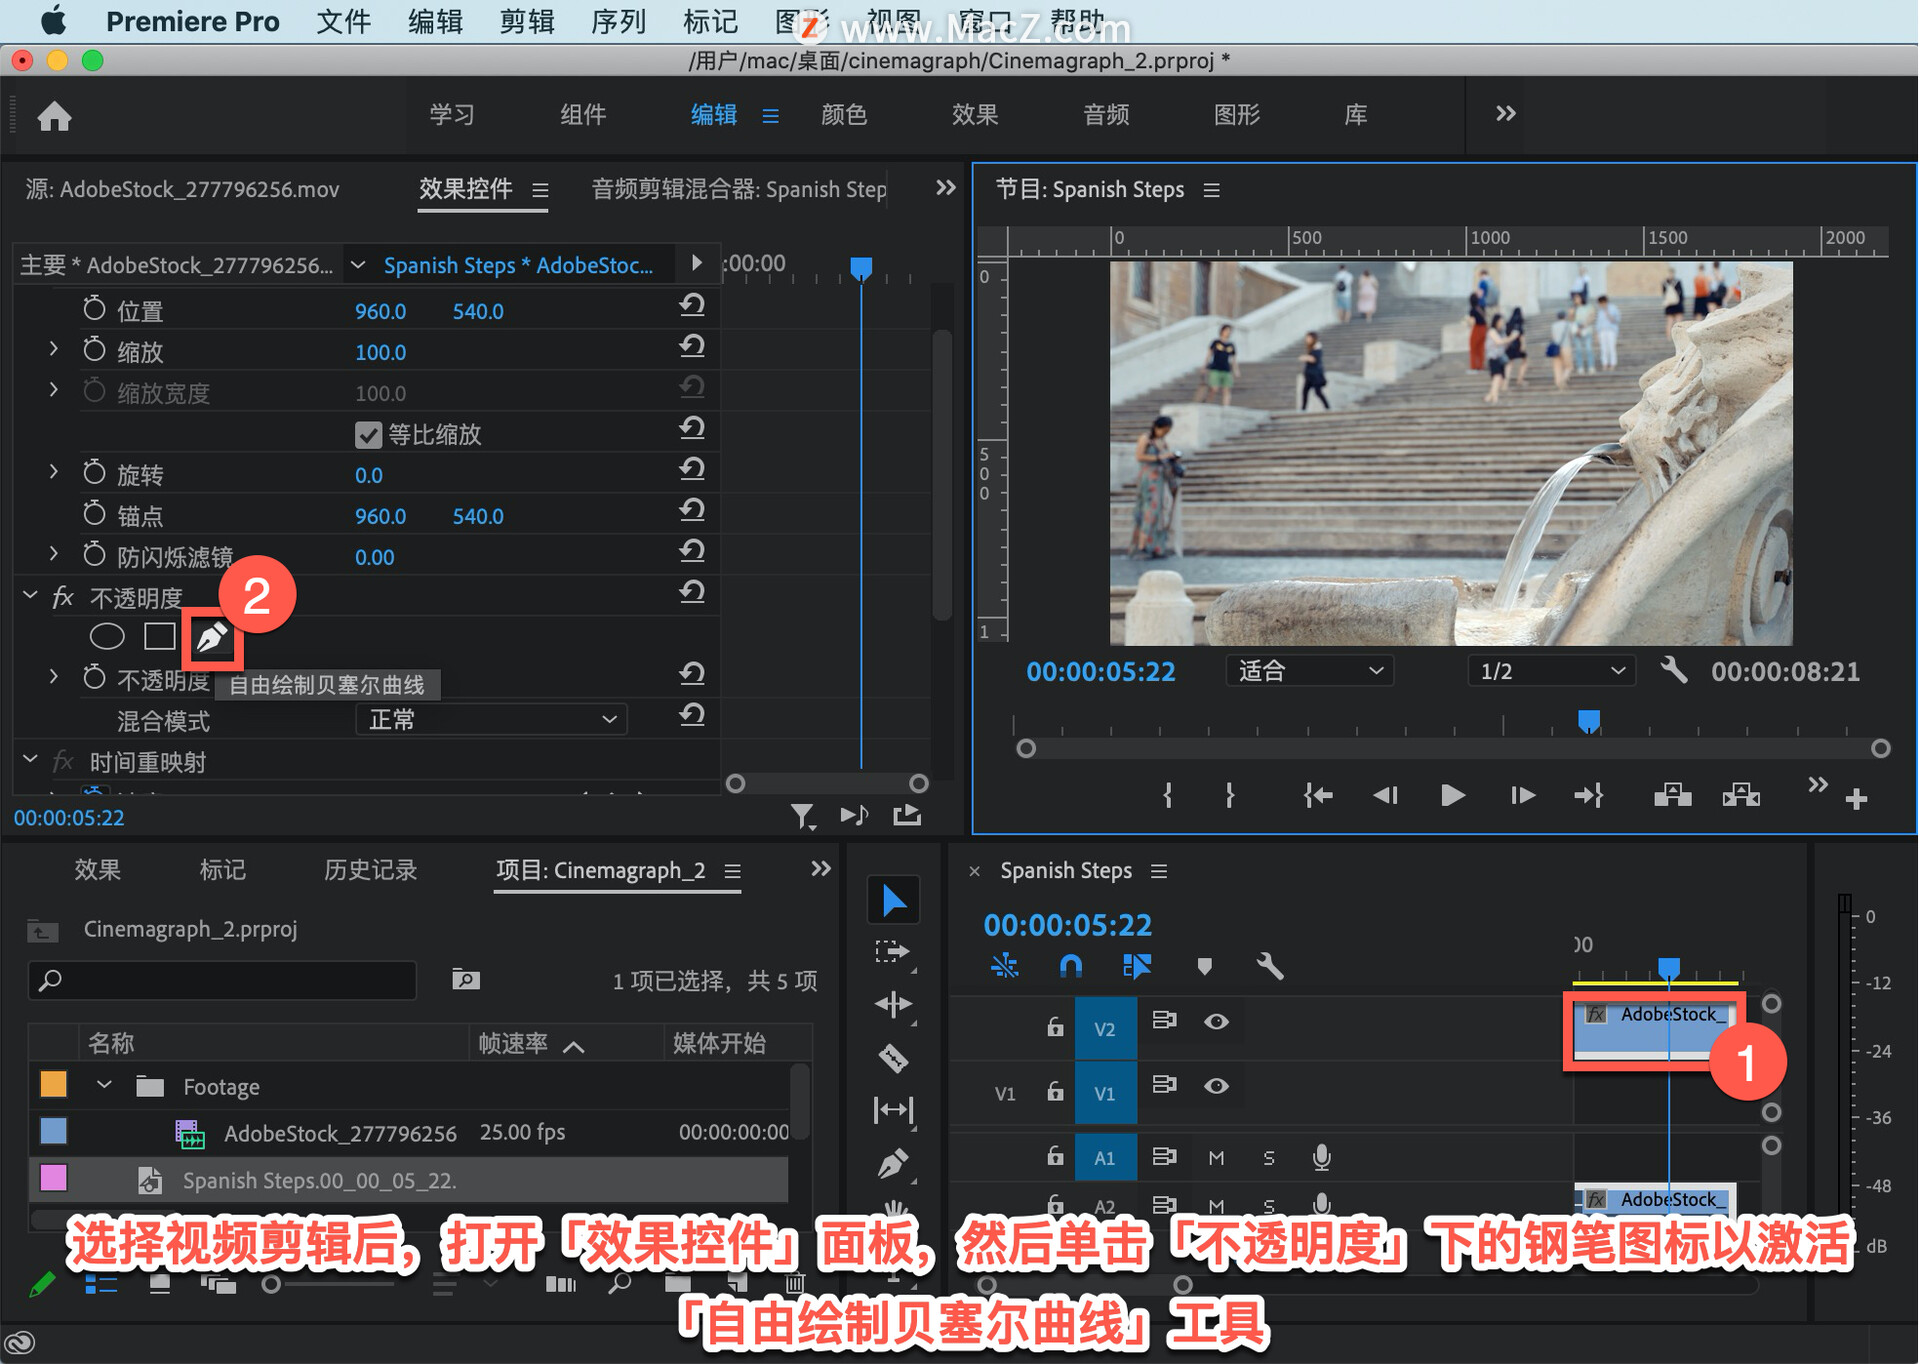
Task: Open the 1/2 playback resolution dropdown
Action: (x=1551, y=670)
